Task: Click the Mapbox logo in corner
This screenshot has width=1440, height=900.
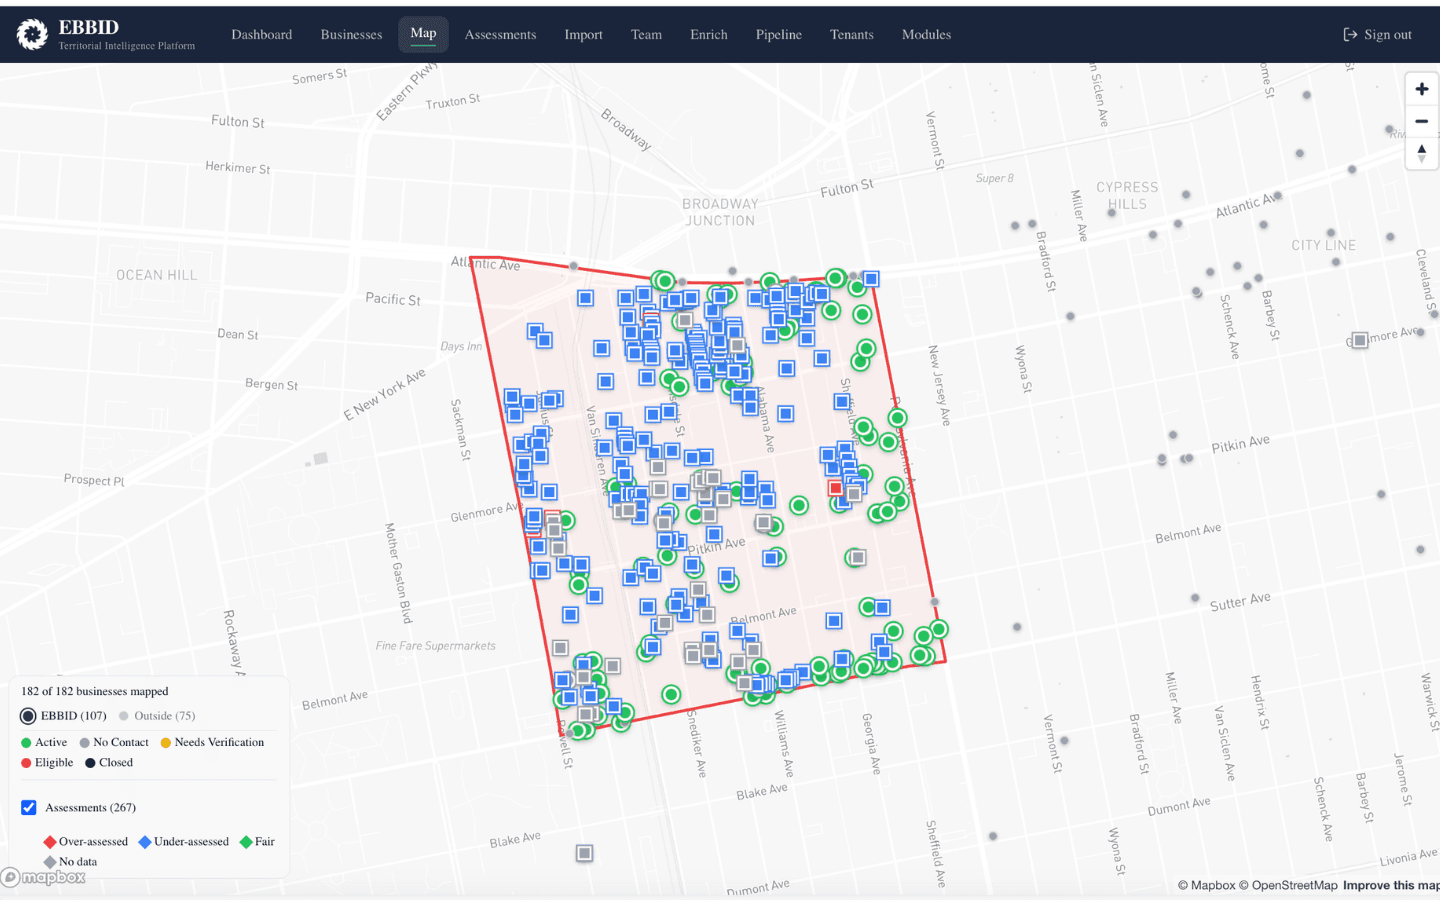Action: pyautogui.click(x=44, y=877)
